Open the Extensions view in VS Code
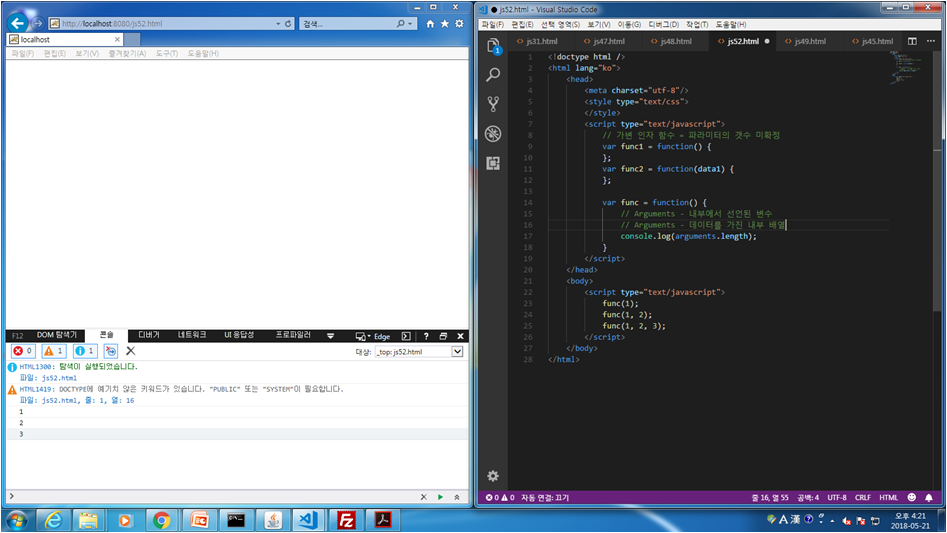The width and height of the screenshot is (947, 533). pos(493,163)
